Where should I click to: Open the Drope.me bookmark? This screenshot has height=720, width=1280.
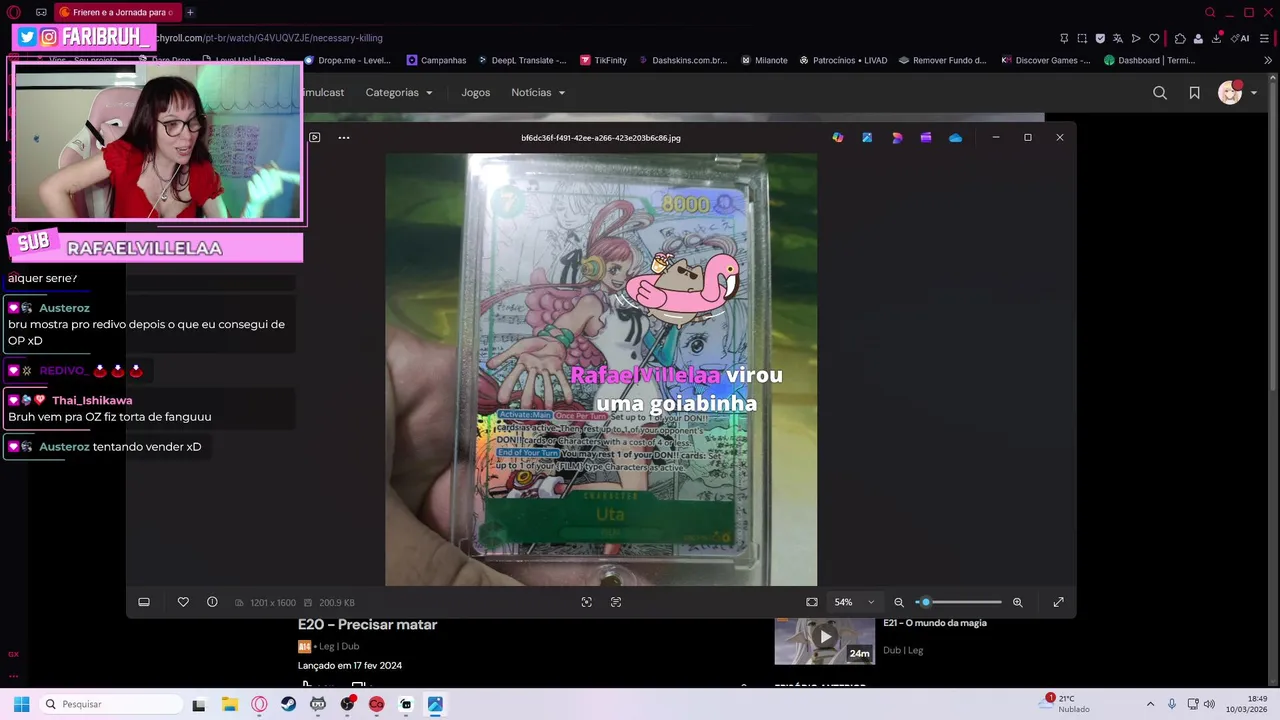coord(349,60)
